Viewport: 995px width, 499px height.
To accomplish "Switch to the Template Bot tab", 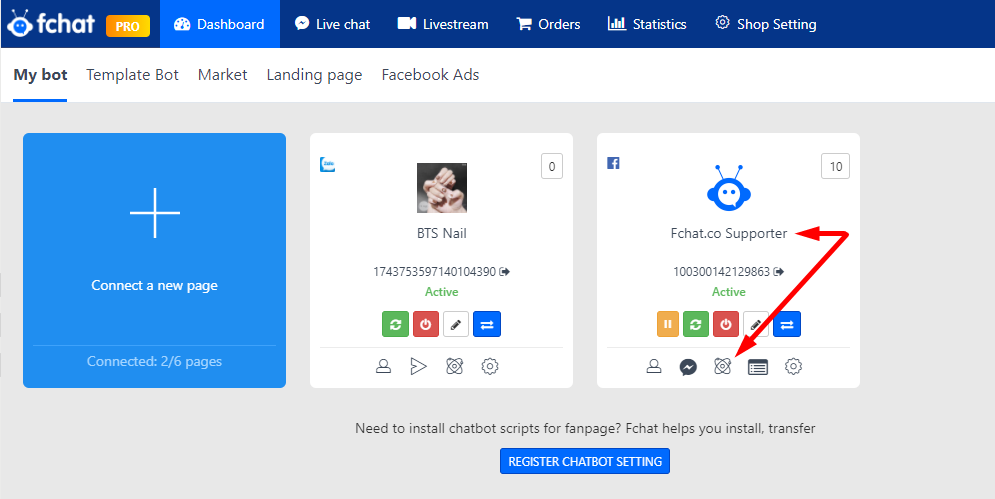I will 133,75.
